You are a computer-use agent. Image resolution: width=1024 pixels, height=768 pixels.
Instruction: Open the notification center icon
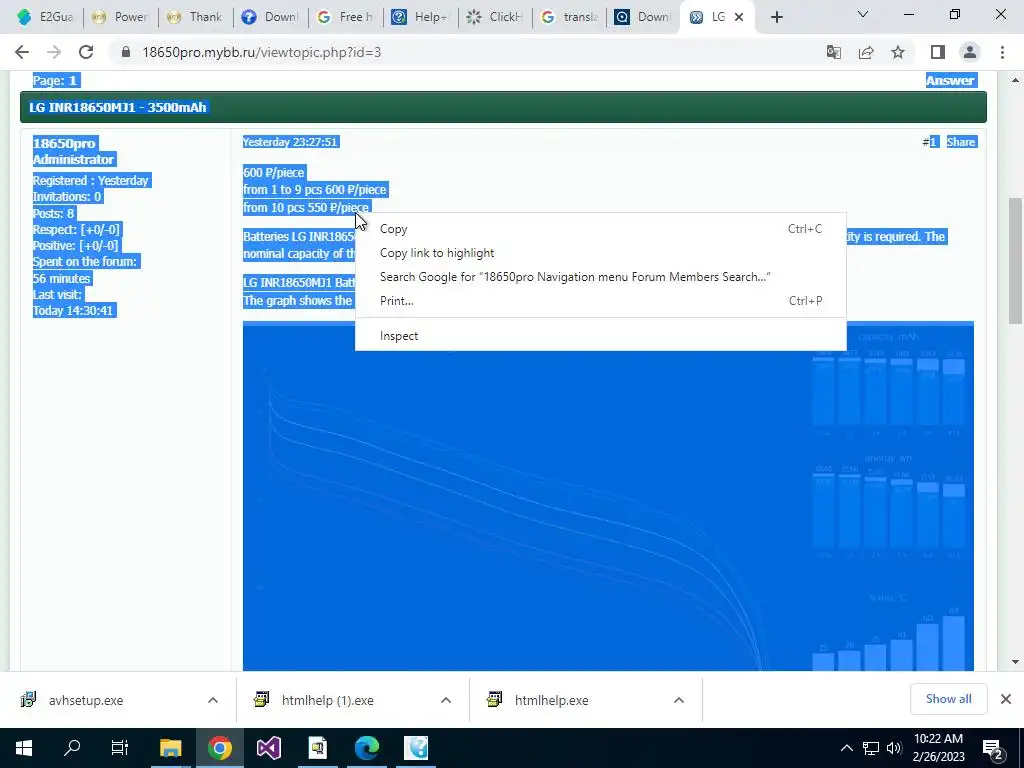(x=993, y=749)
